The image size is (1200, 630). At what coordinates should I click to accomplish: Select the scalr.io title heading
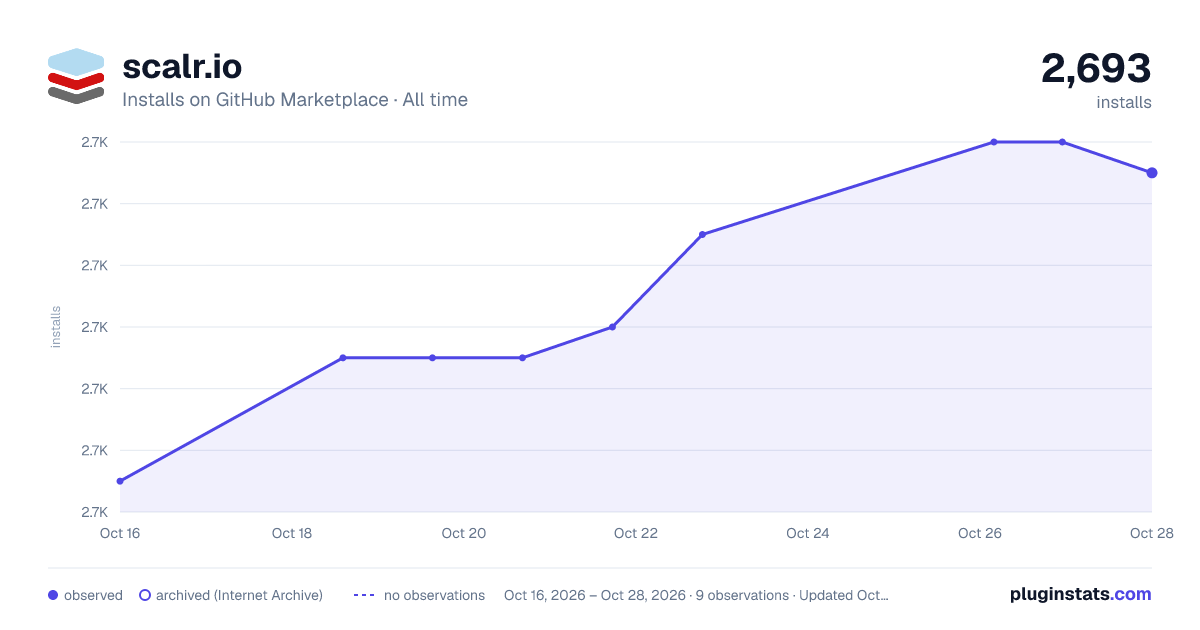click(x=182, y=67)
